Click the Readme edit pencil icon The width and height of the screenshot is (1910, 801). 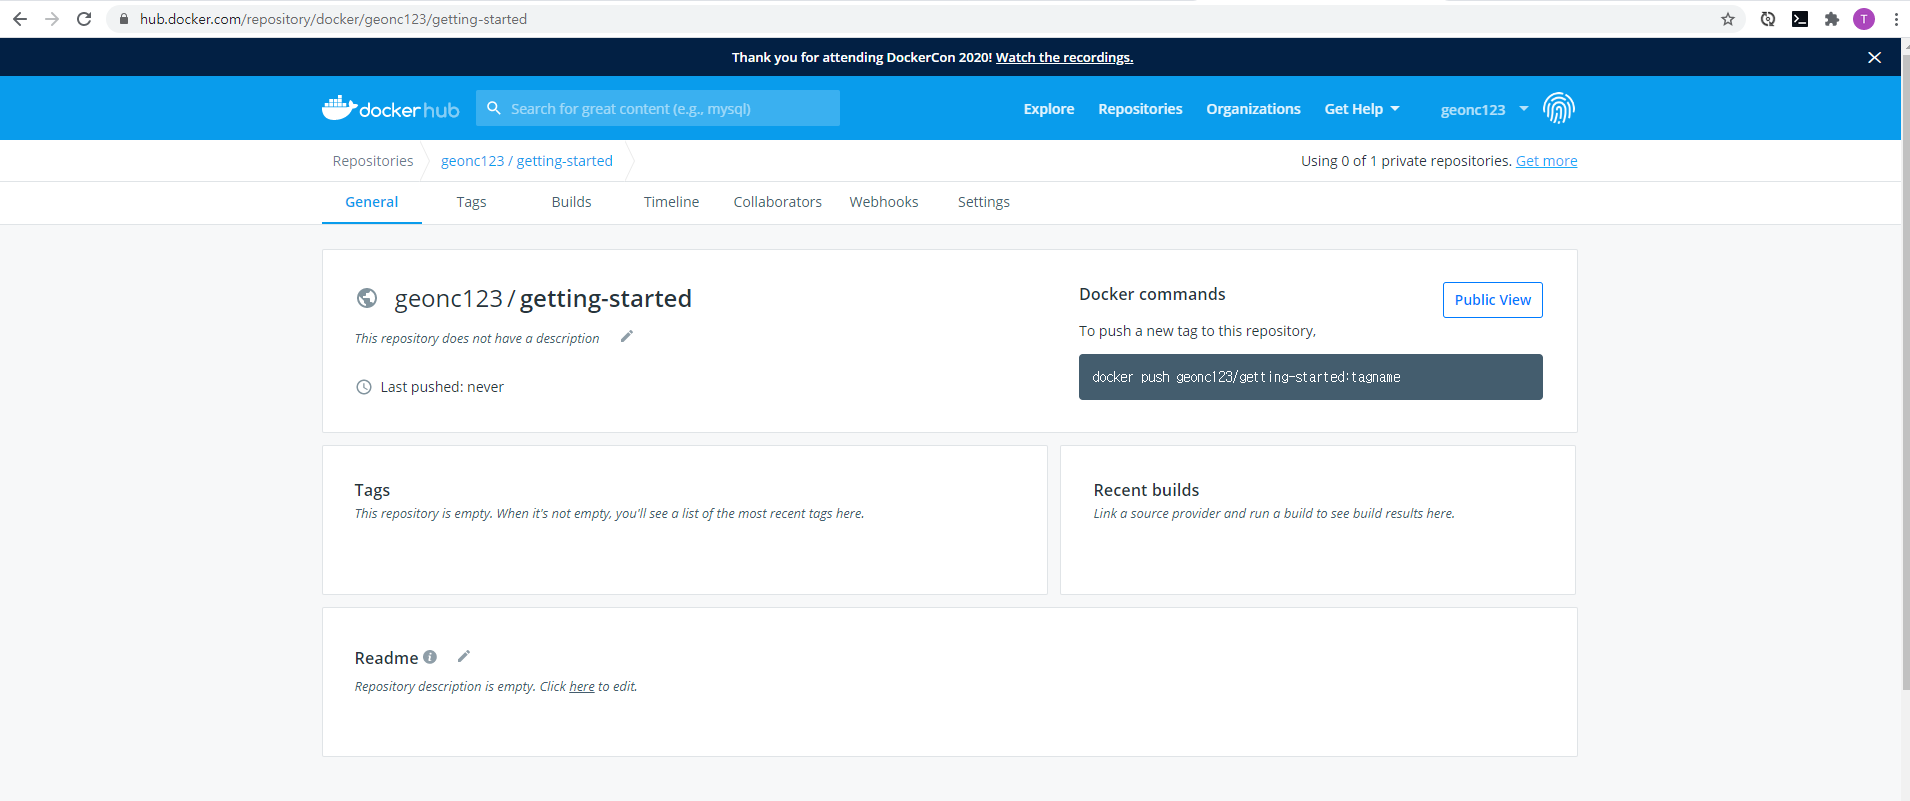[463, 656]
